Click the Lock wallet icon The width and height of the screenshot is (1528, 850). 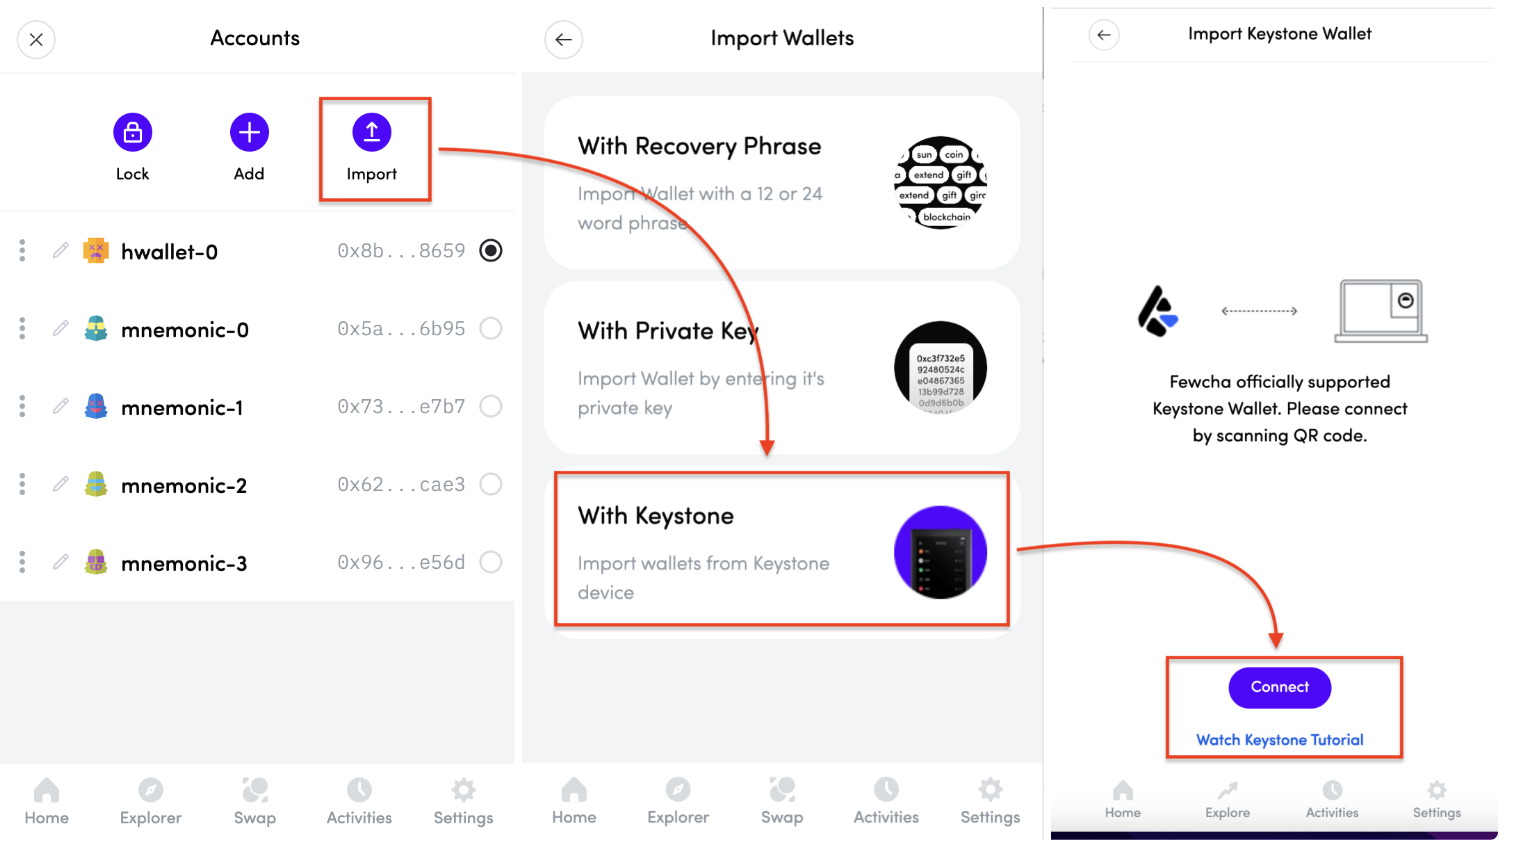(x=132, y=133)
